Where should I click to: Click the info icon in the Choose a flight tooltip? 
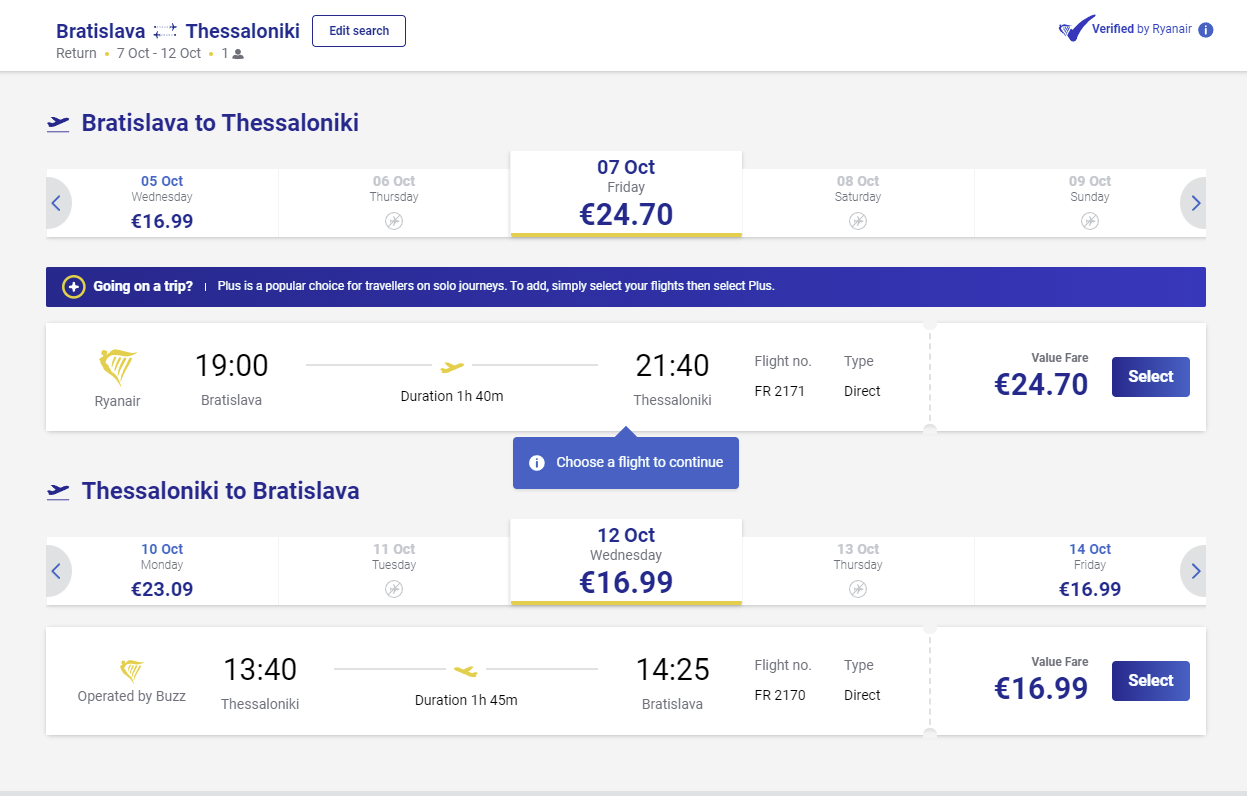pos(537,462)
